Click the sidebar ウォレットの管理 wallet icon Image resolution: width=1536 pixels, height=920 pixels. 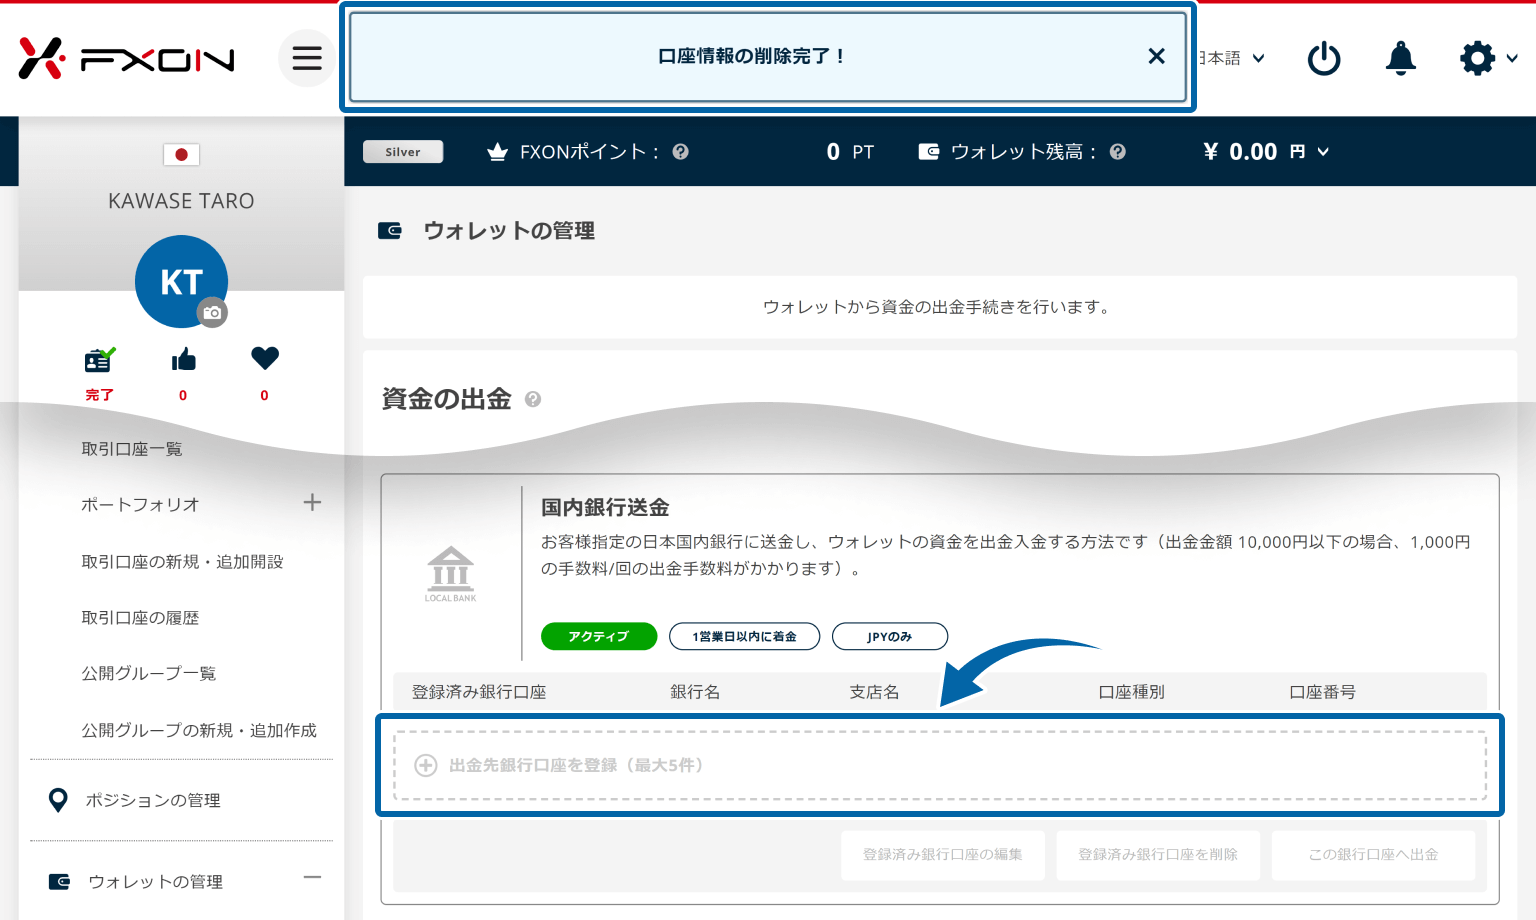(60, 881)
